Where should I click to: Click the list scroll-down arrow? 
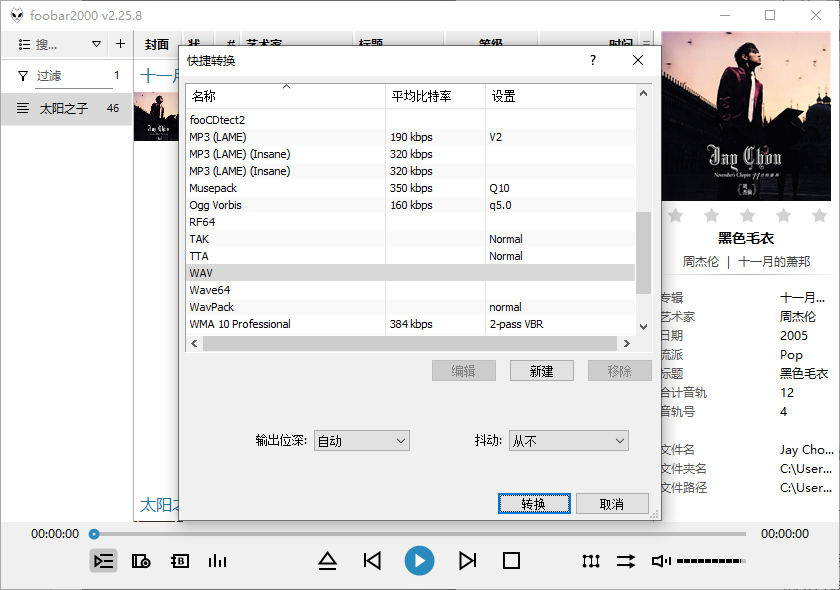coord(643,326)
